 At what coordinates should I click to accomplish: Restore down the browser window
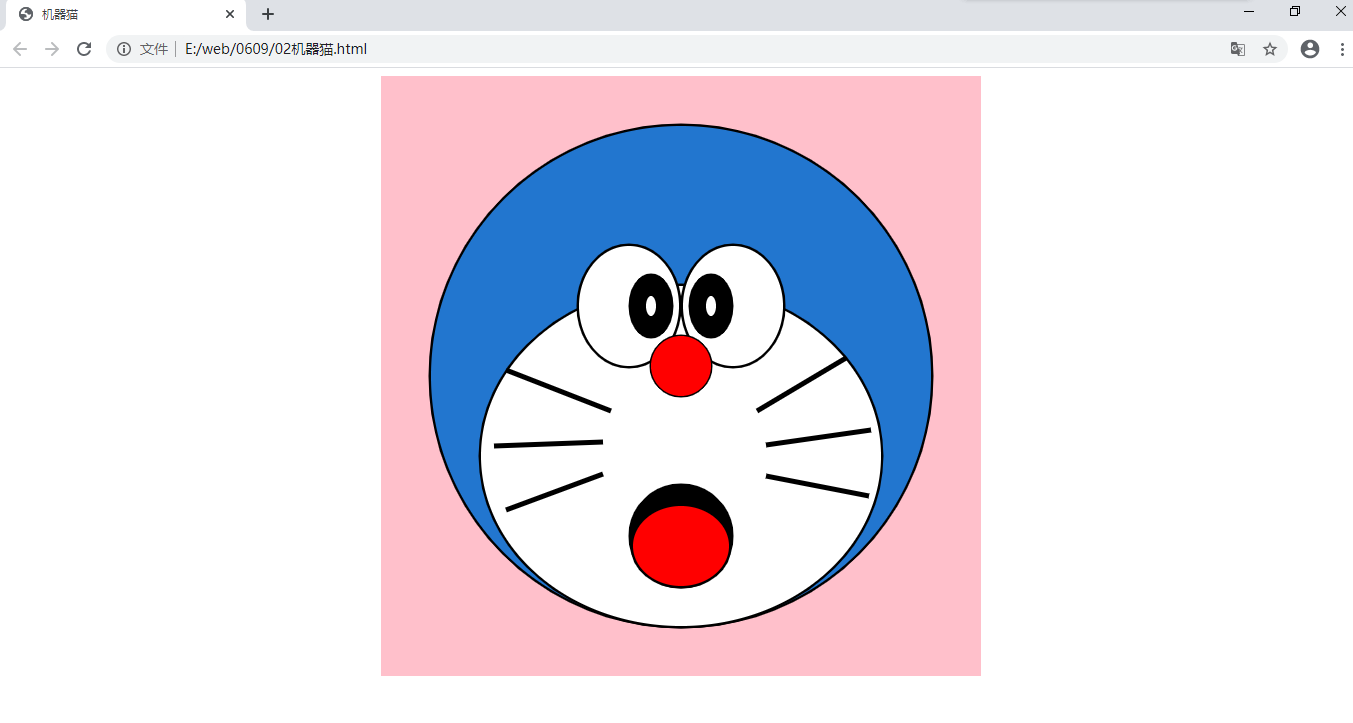tap(1295, 11)
